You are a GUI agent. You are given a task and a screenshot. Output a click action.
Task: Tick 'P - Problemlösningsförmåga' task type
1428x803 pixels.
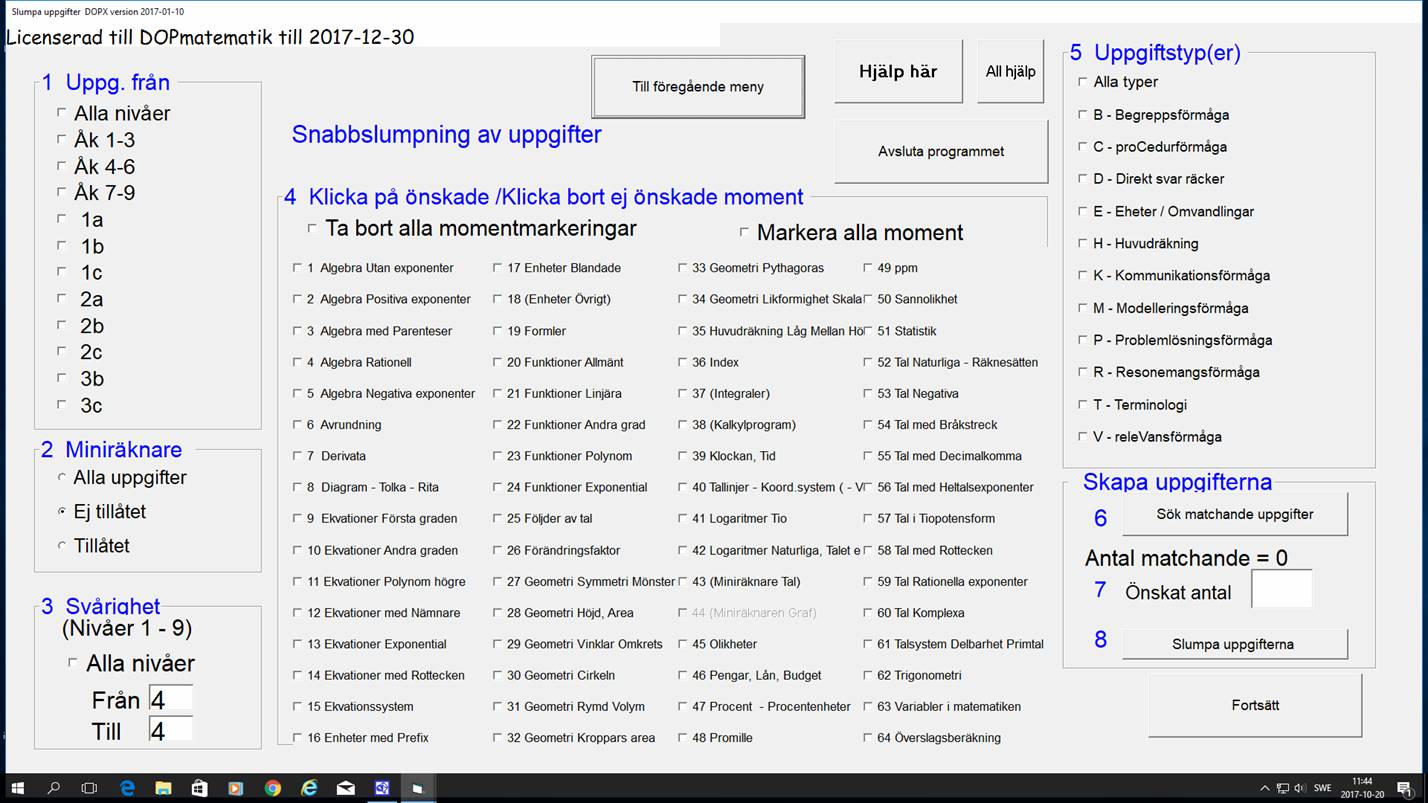click(x=1082, y=340)
